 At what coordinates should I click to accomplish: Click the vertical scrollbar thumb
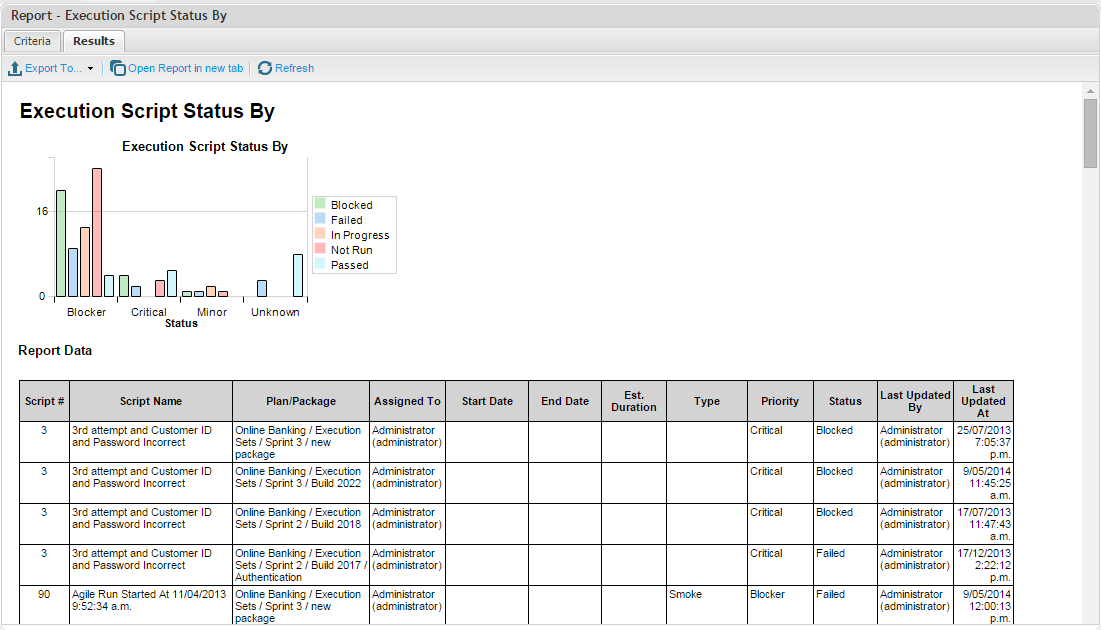click(x=1090, y=134)
